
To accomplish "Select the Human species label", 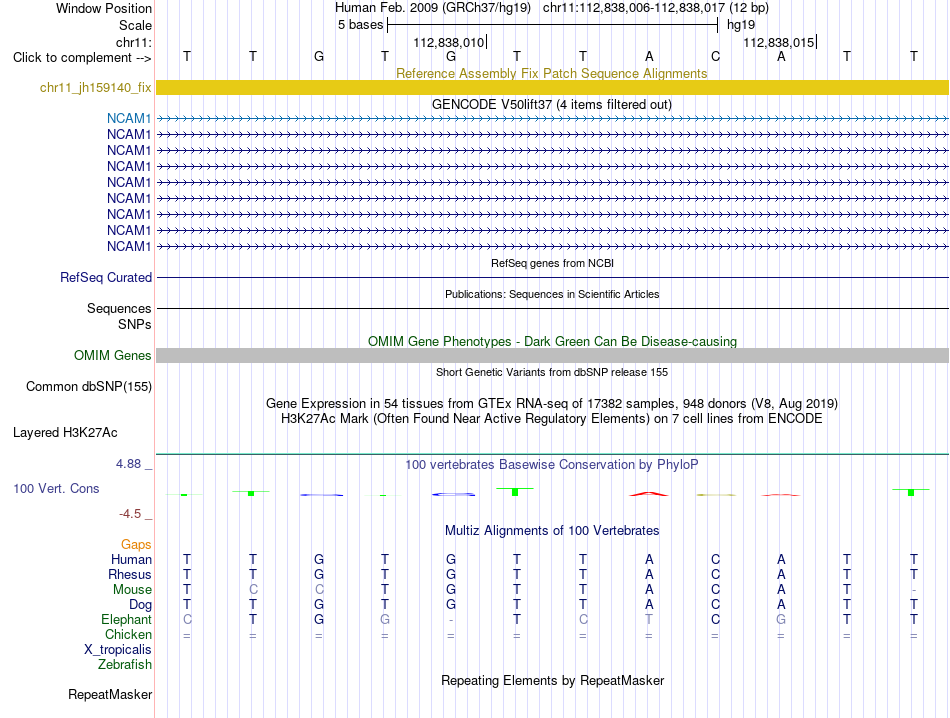I will [x=131, y=559].
